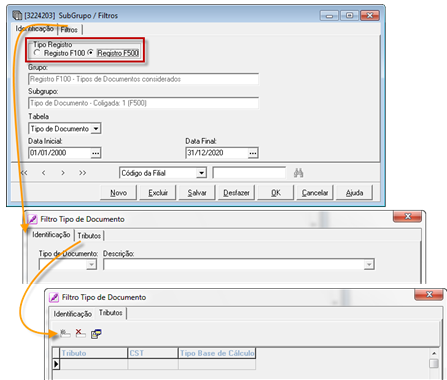Go to the first record arrow

(24, 173)
